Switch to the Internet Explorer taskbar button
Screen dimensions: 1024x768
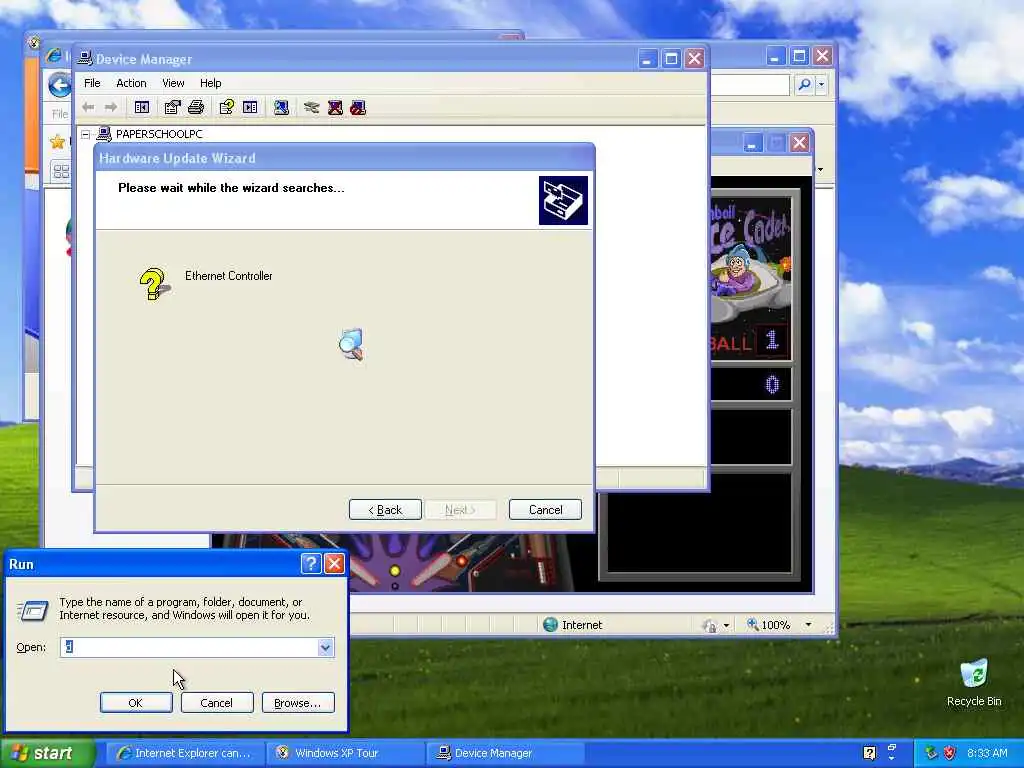point(184,753)
